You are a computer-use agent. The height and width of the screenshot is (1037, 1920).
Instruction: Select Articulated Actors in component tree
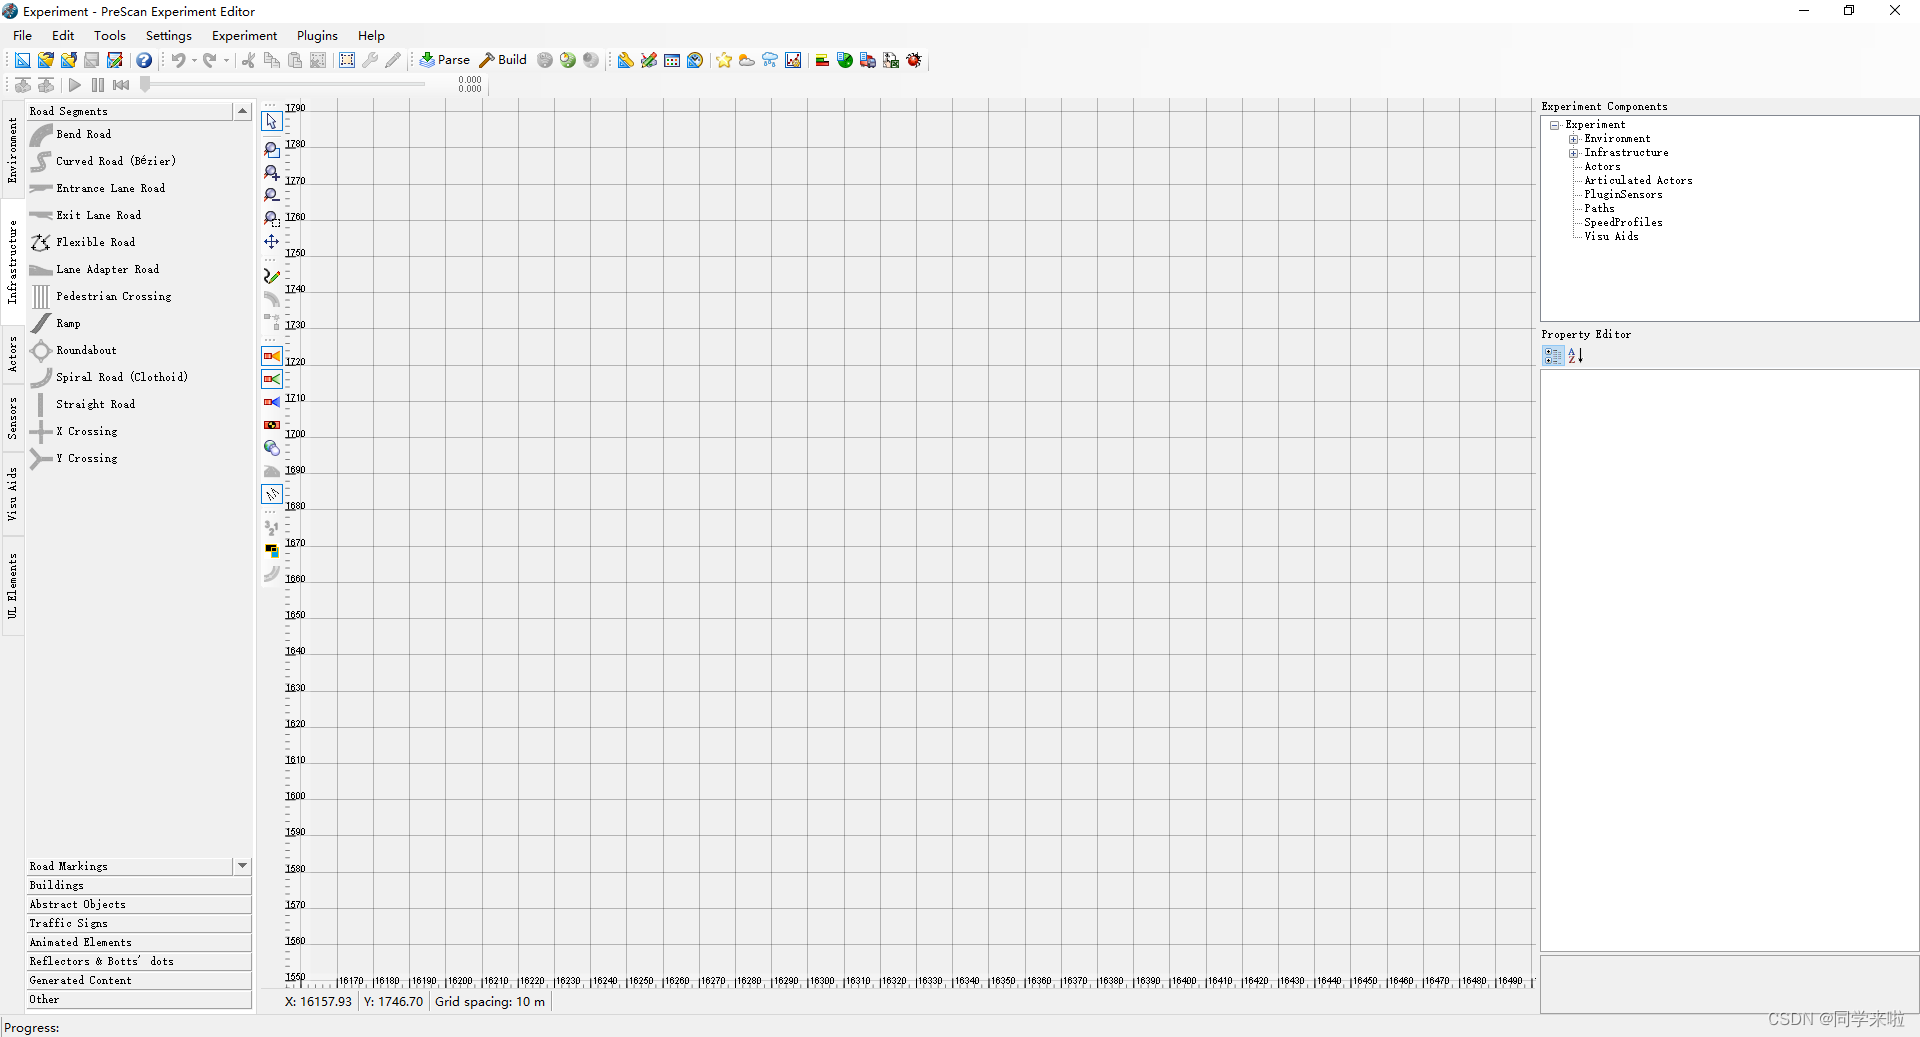tap(1638, 181)
